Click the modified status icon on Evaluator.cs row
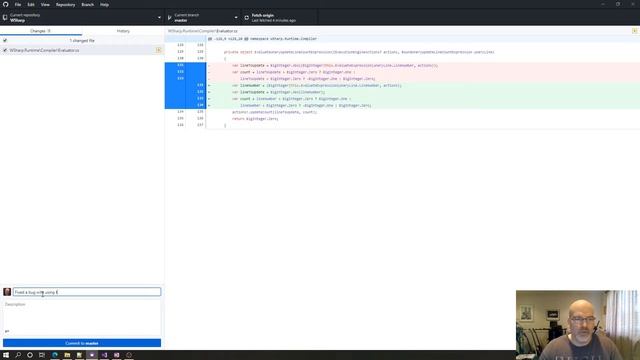The height and width of the screenshot is (360, 640). click(x=158, y=50)
